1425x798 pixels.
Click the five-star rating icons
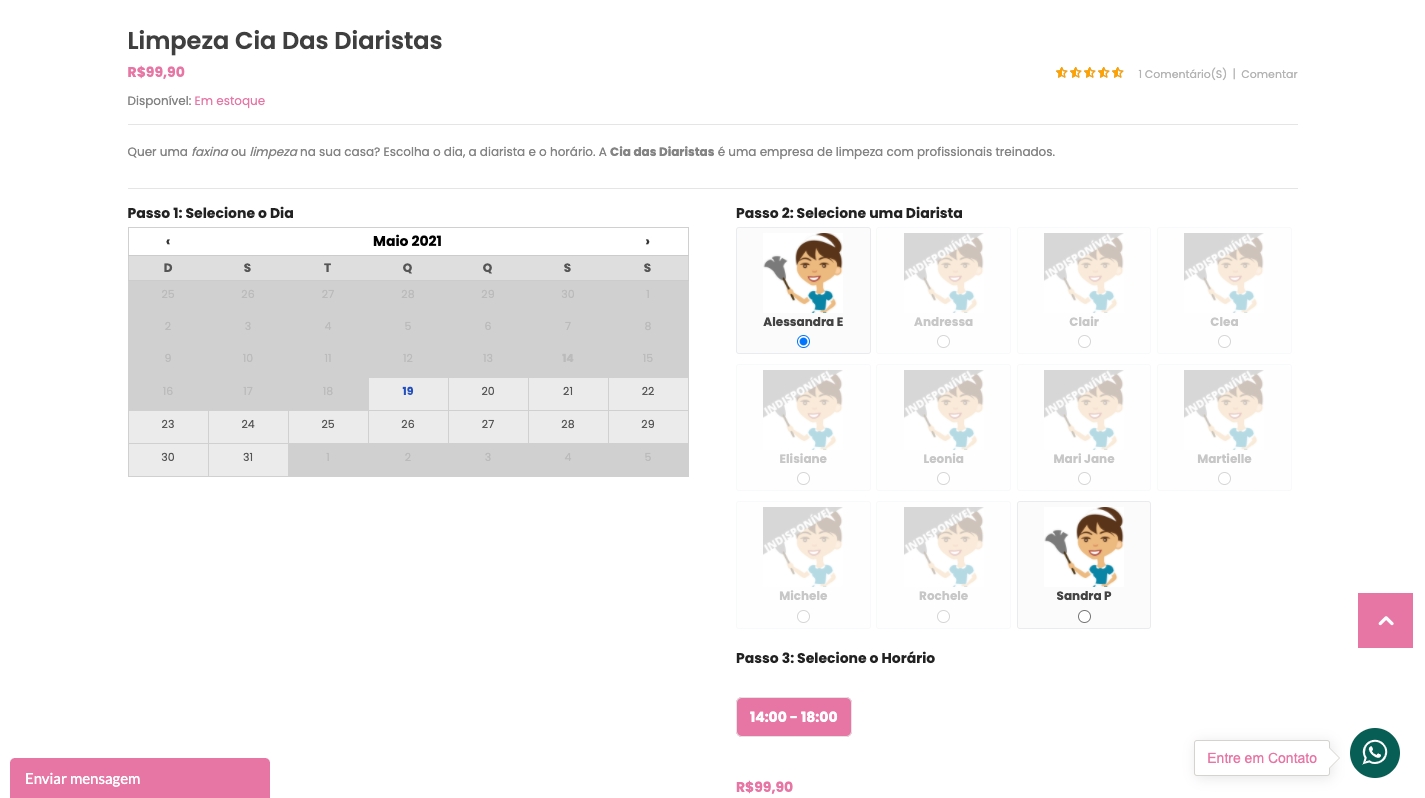1089,73
